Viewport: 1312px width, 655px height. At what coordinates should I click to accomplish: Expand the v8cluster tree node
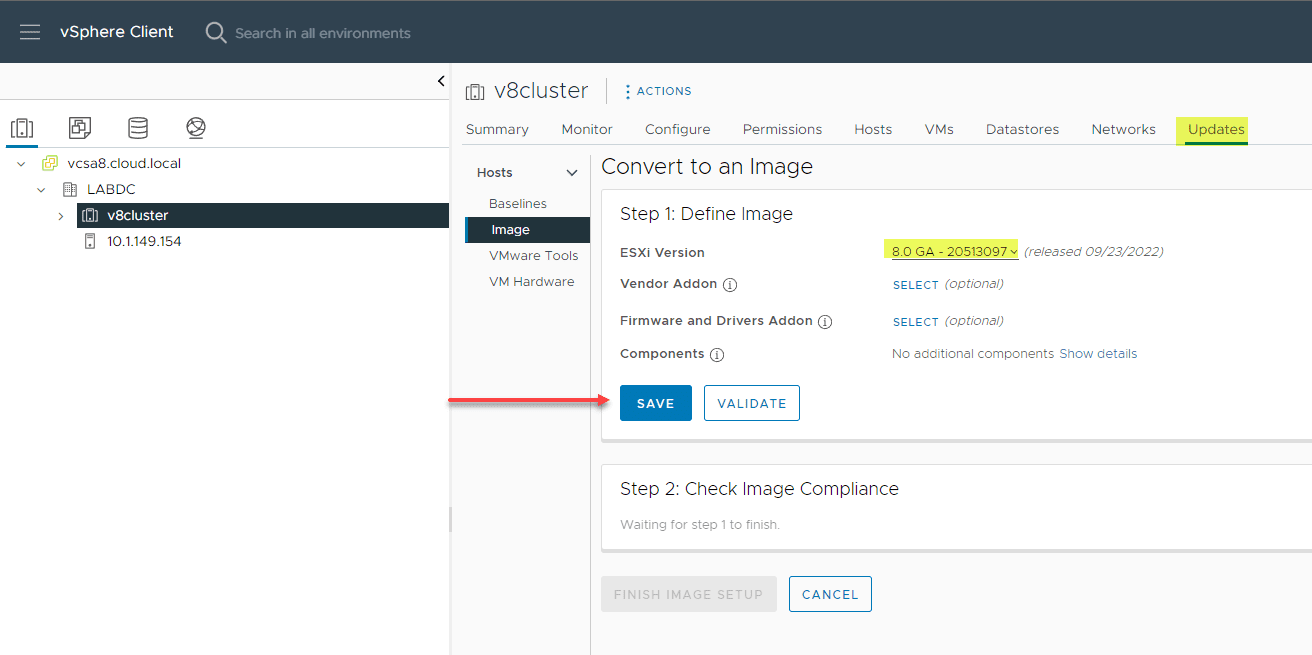click(61, 216)
